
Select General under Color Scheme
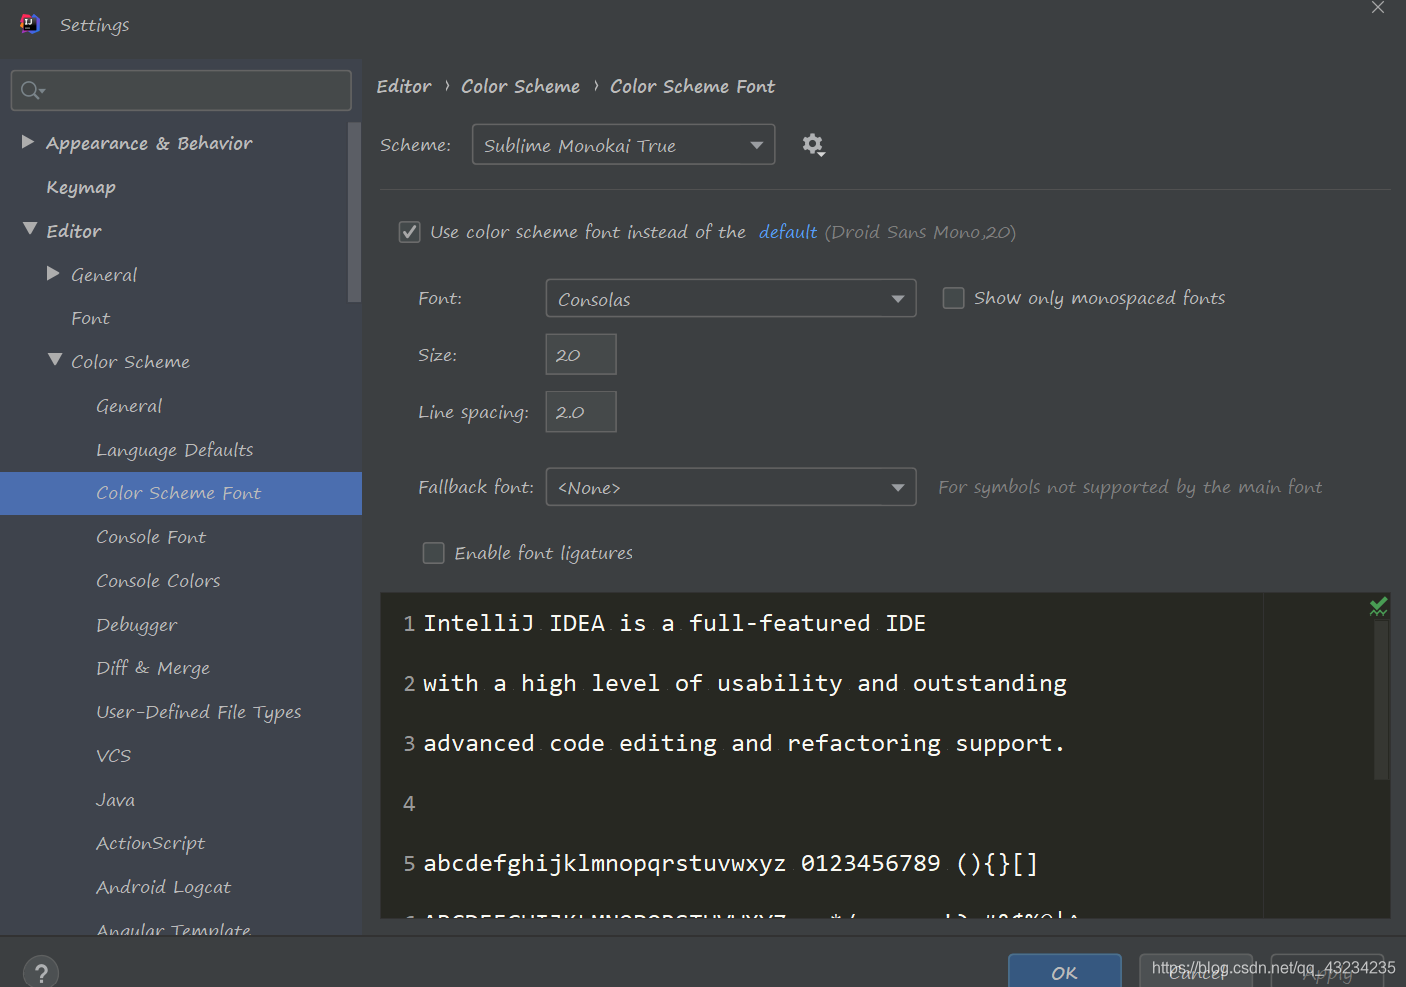click(129, 406)
